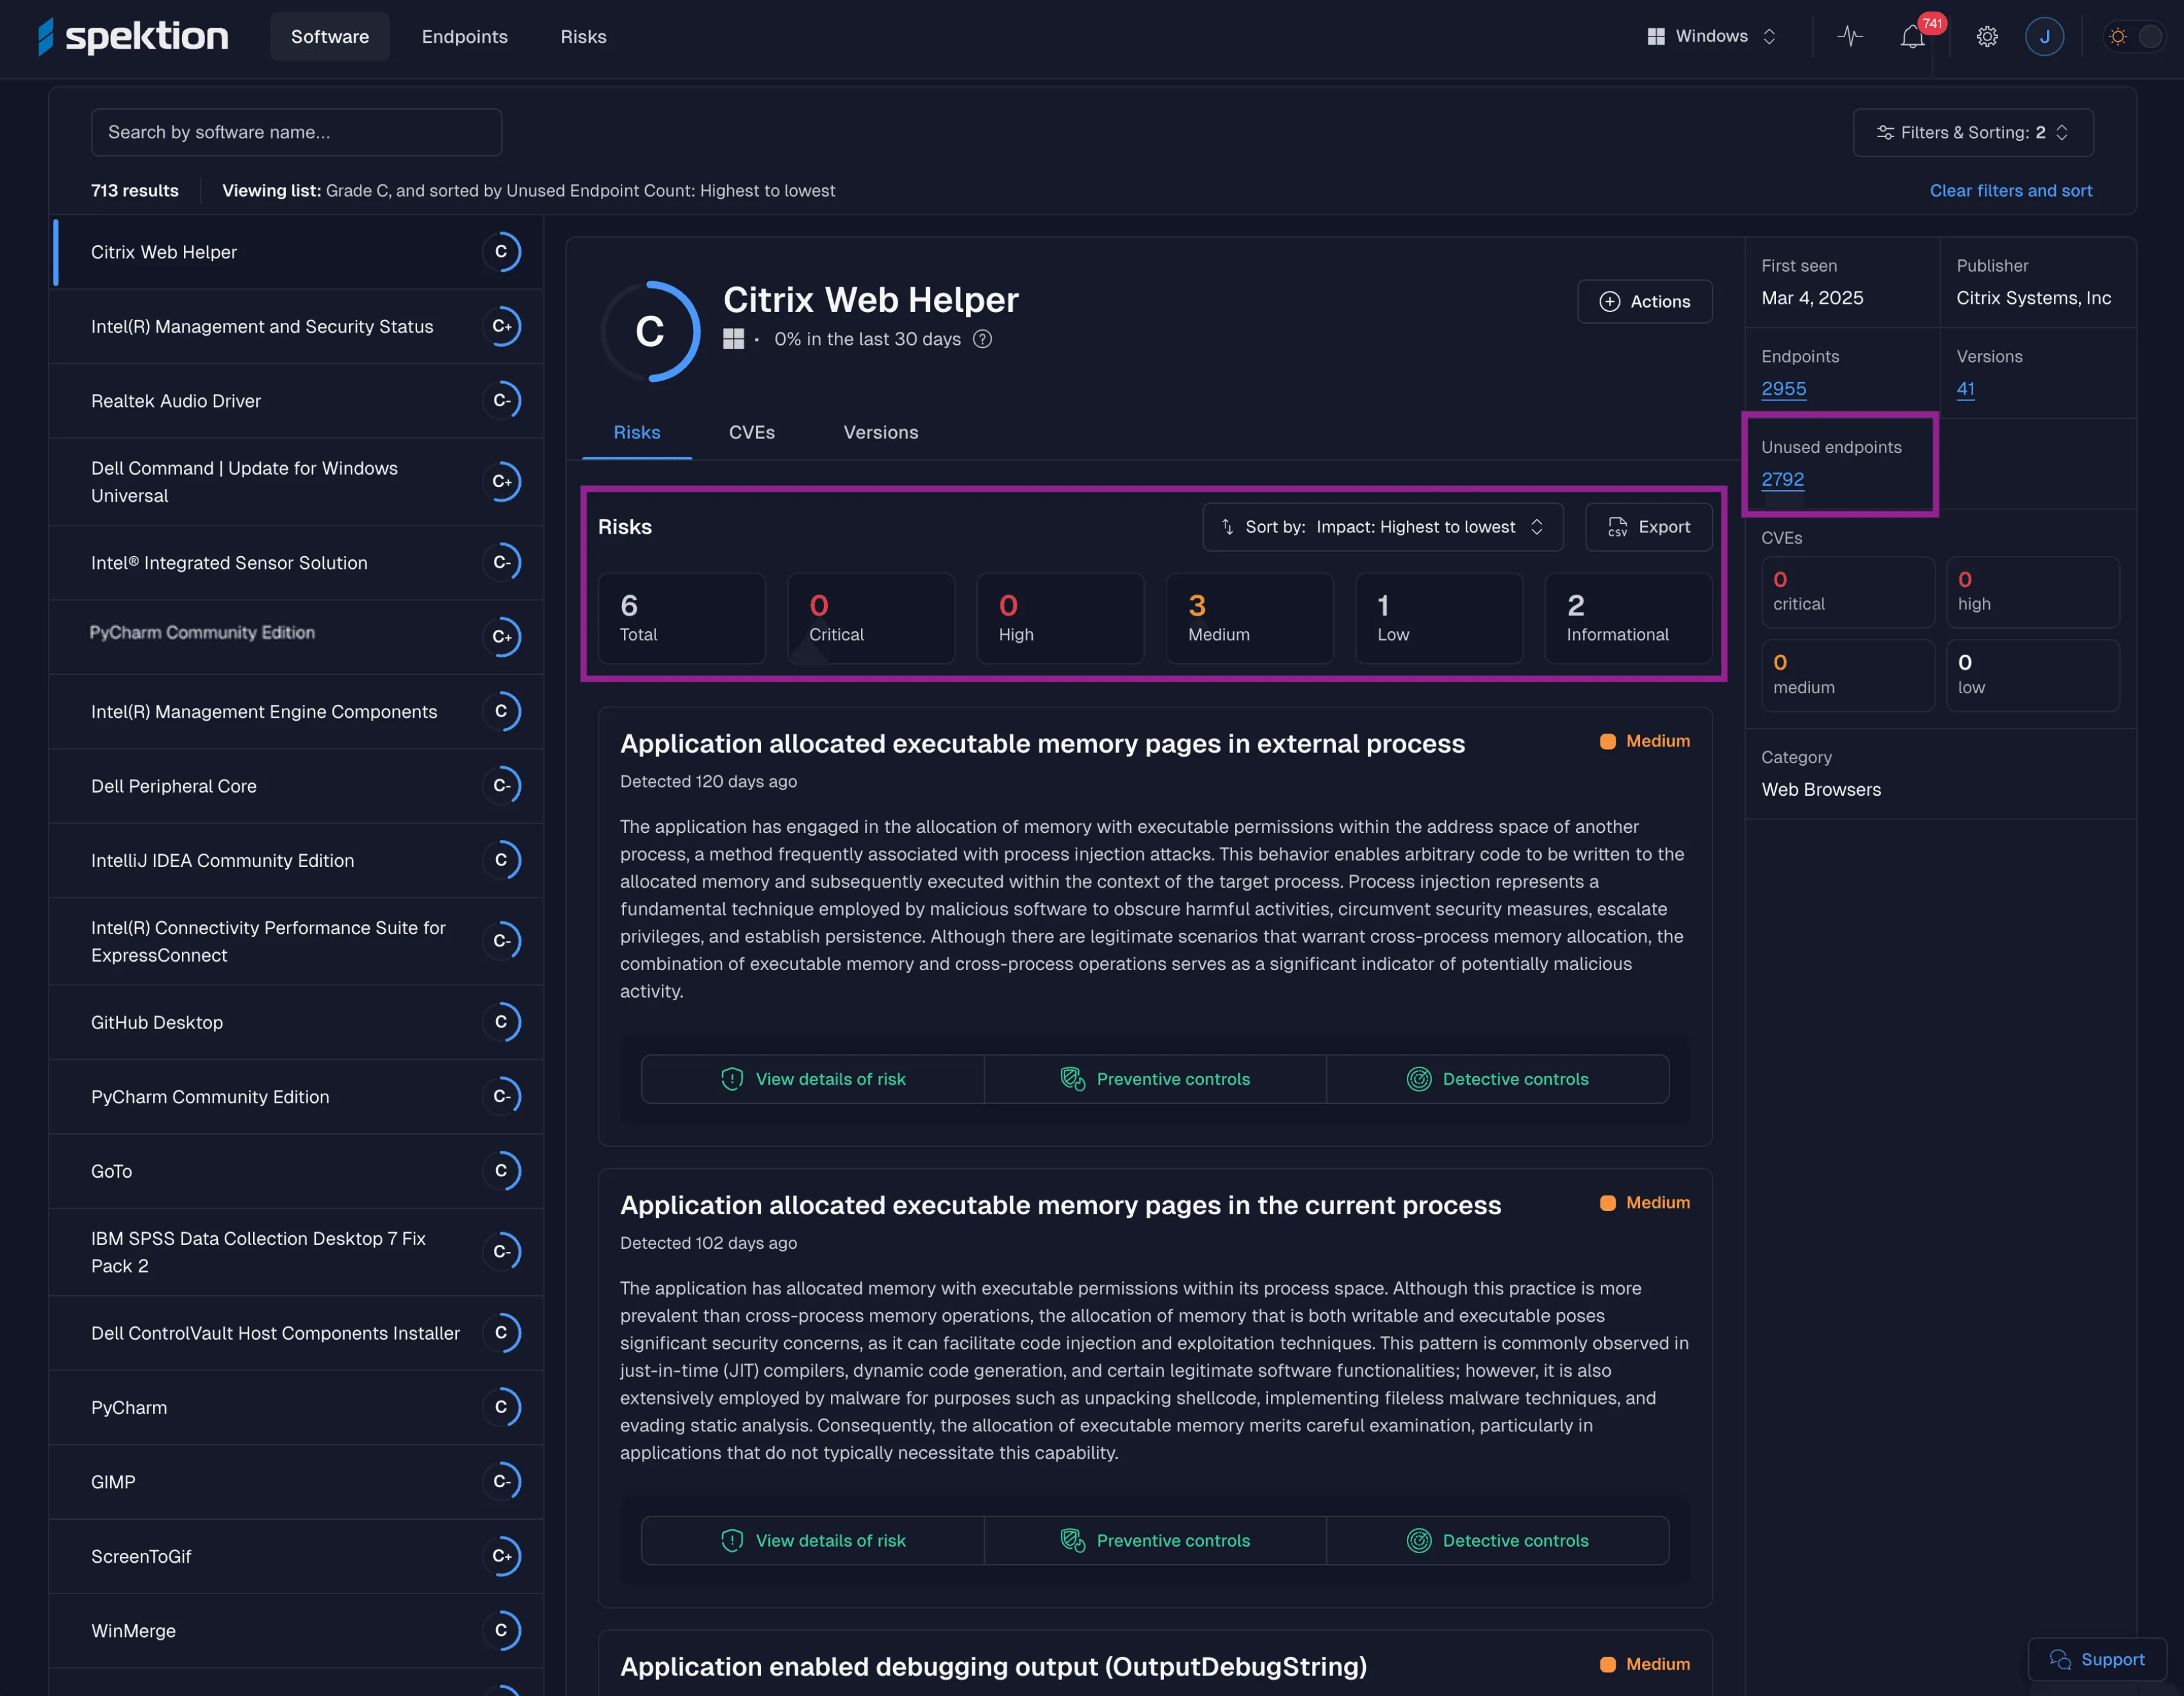
Task: Open the notifications bell
Action: pos(1913,36)
